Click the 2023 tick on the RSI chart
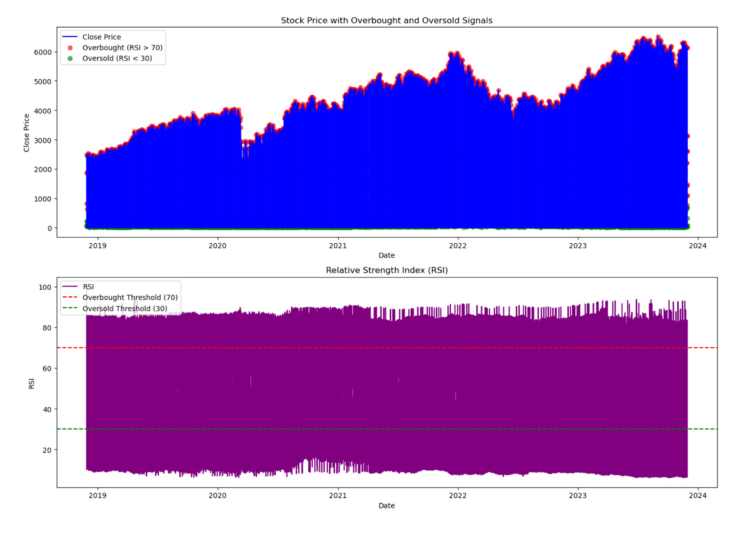 pos(578,494)
